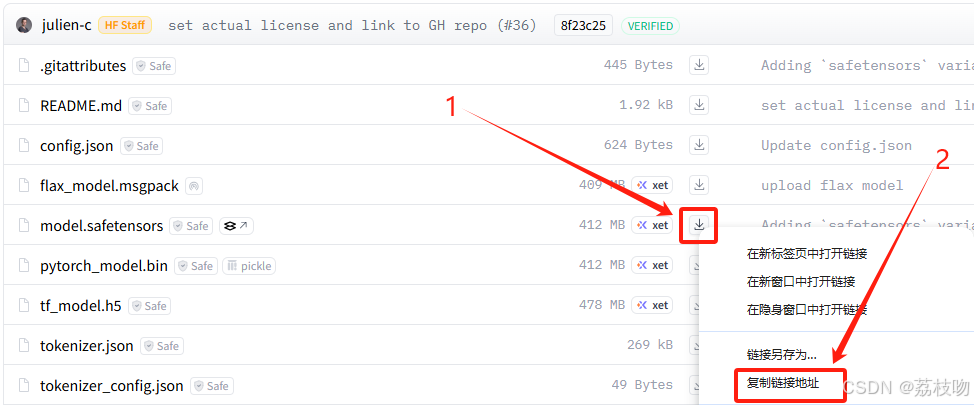Click the xet badge on flax_model.msgpack row
974x405 pixels.
(x=652, y=185)
